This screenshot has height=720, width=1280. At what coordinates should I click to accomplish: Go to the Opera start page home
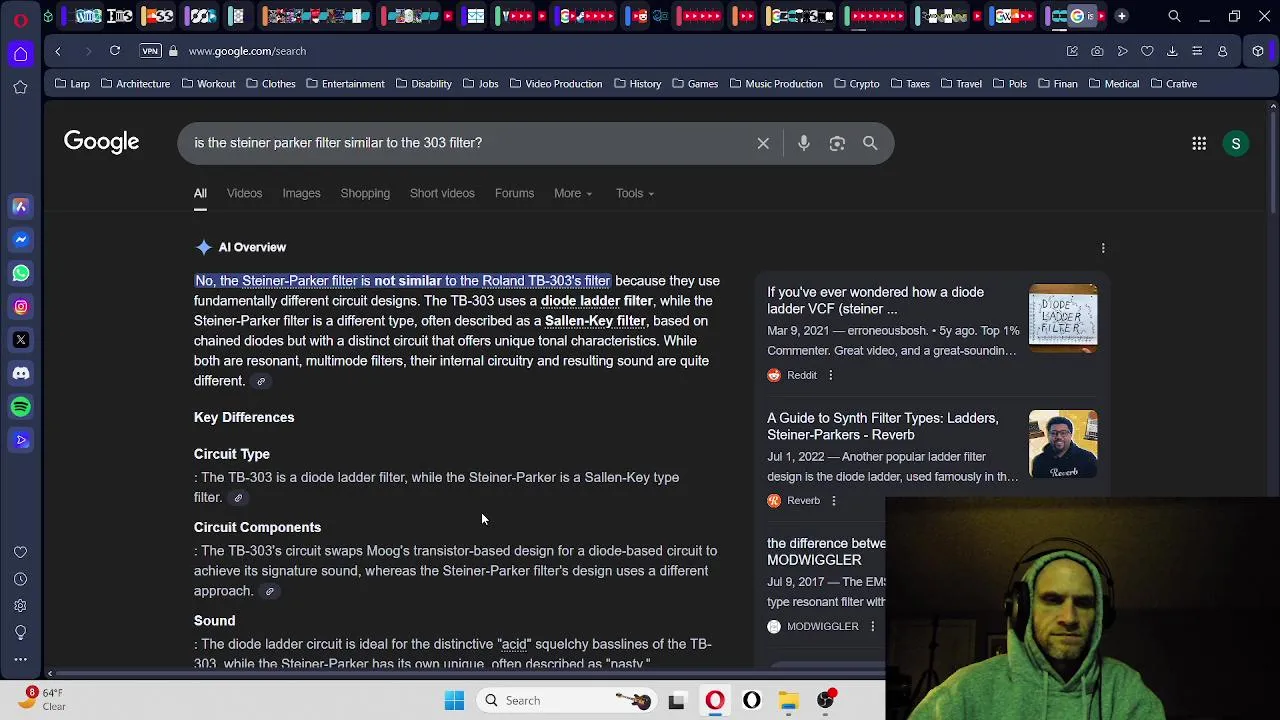(x=20, y=54)
